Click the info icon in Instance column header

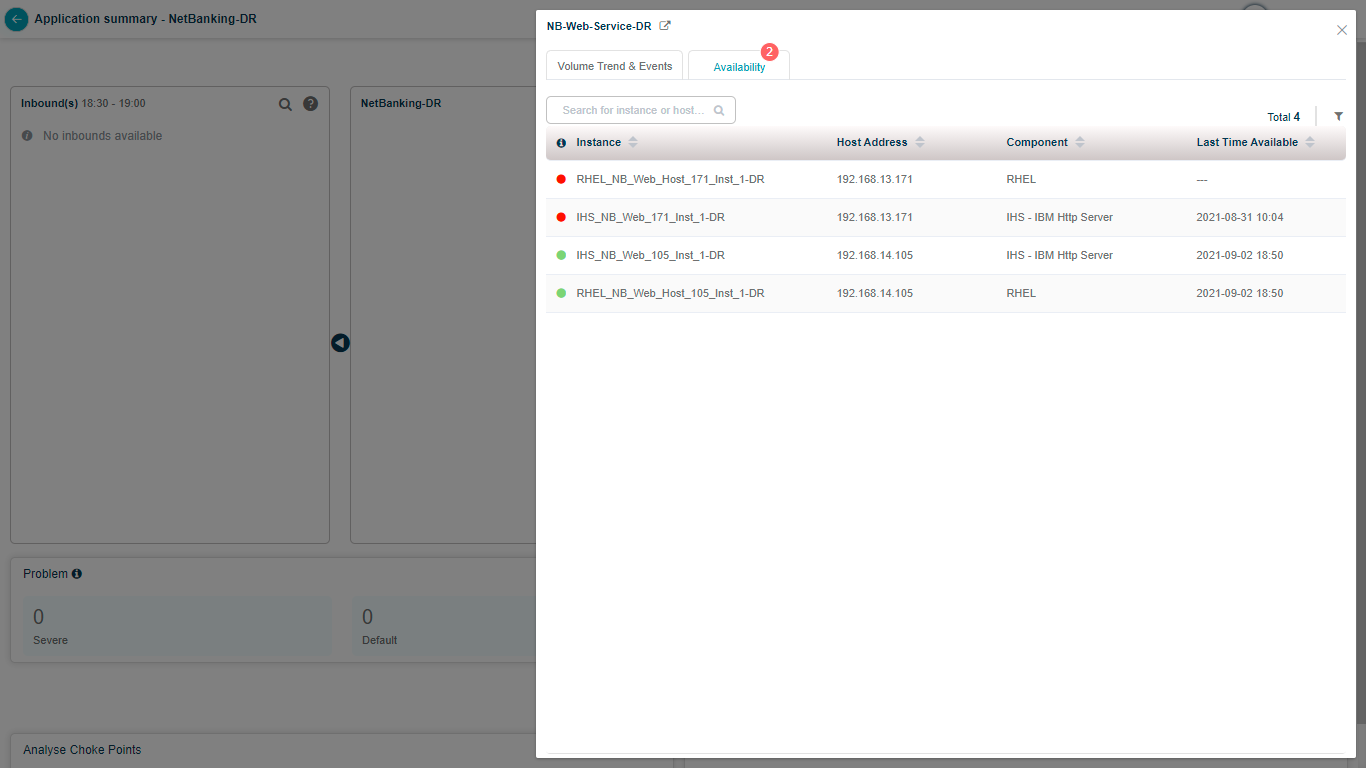tap(561, 143)
